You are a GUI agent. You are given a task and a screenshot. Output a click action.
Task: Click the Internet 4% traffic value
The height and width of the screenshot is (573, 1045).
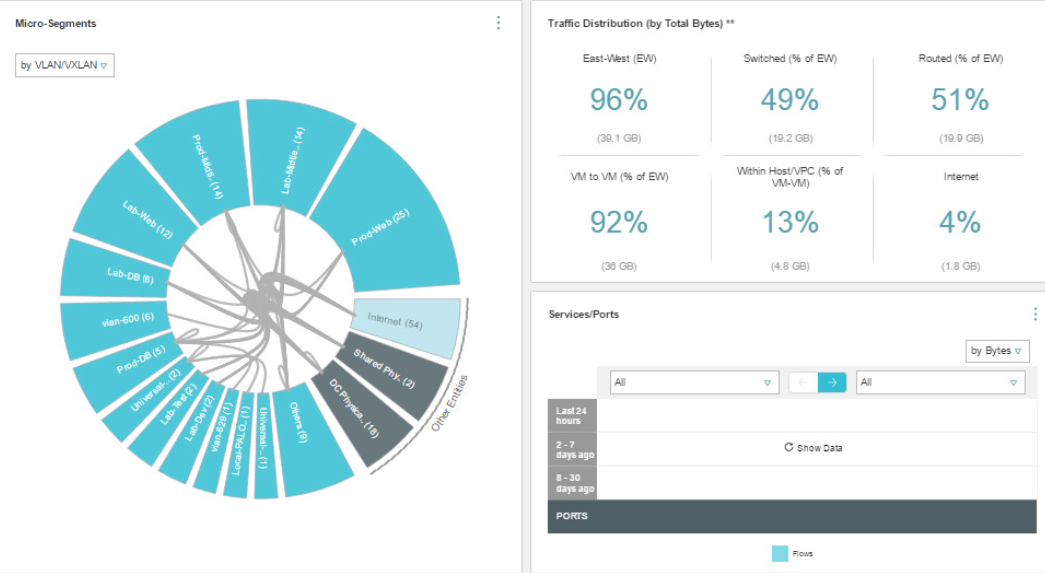[x=960, y=223]
